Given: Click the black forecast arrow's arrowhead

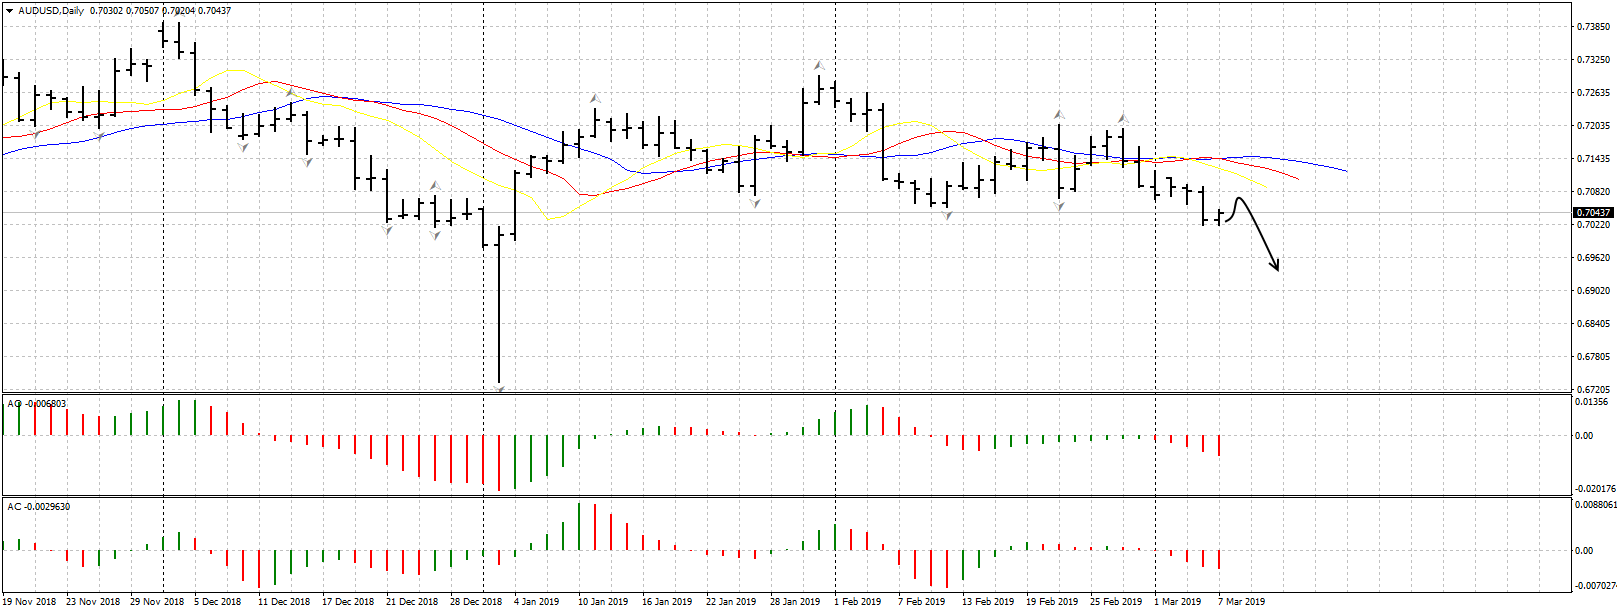Looking at the screenshot, I should point(1275,266).
